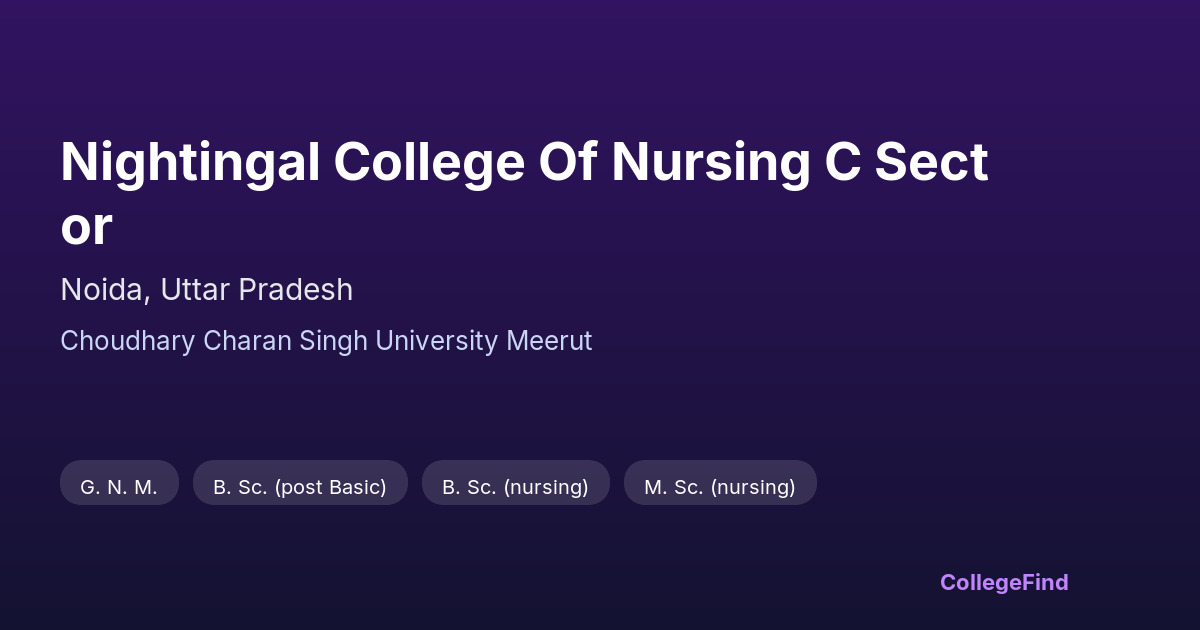Click the Nightingal College Of Nursing heading
The image size is (1200, 630).
pyautogui.click(x=524, y=163)
